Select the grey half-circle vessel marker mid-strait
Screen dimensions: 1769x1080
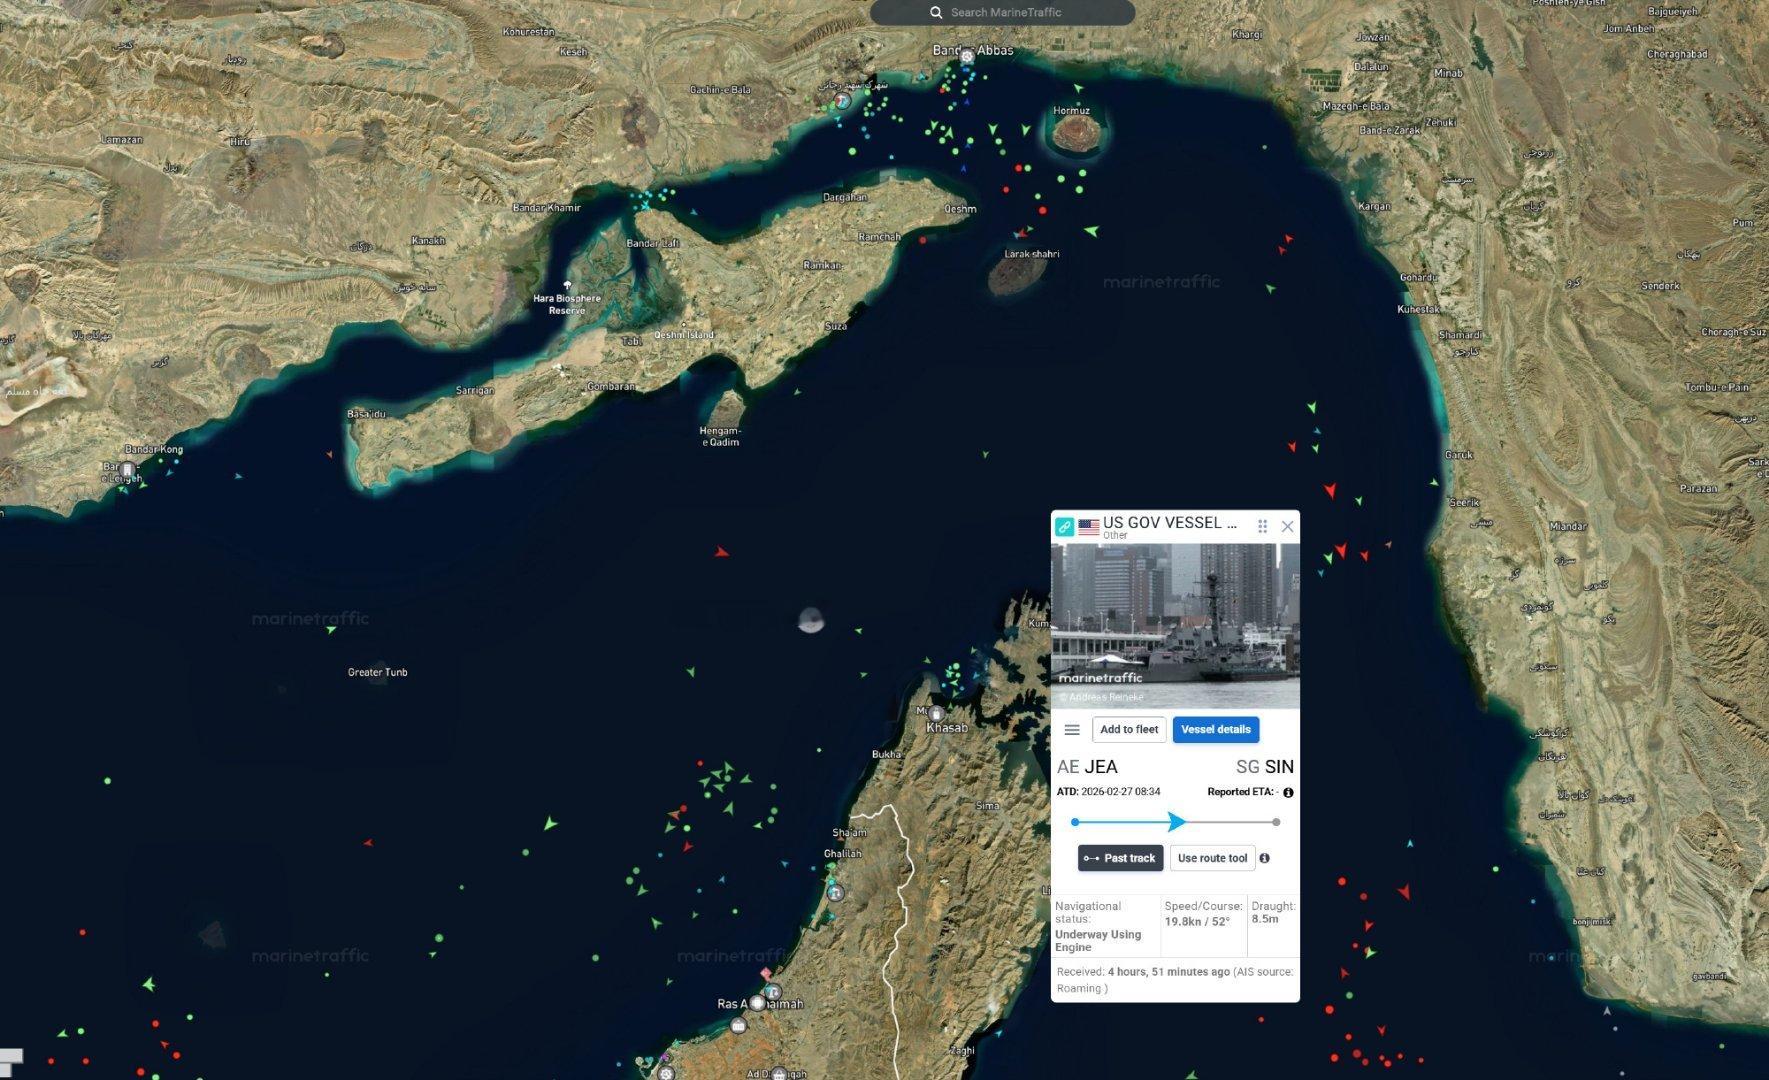[811, 621]
